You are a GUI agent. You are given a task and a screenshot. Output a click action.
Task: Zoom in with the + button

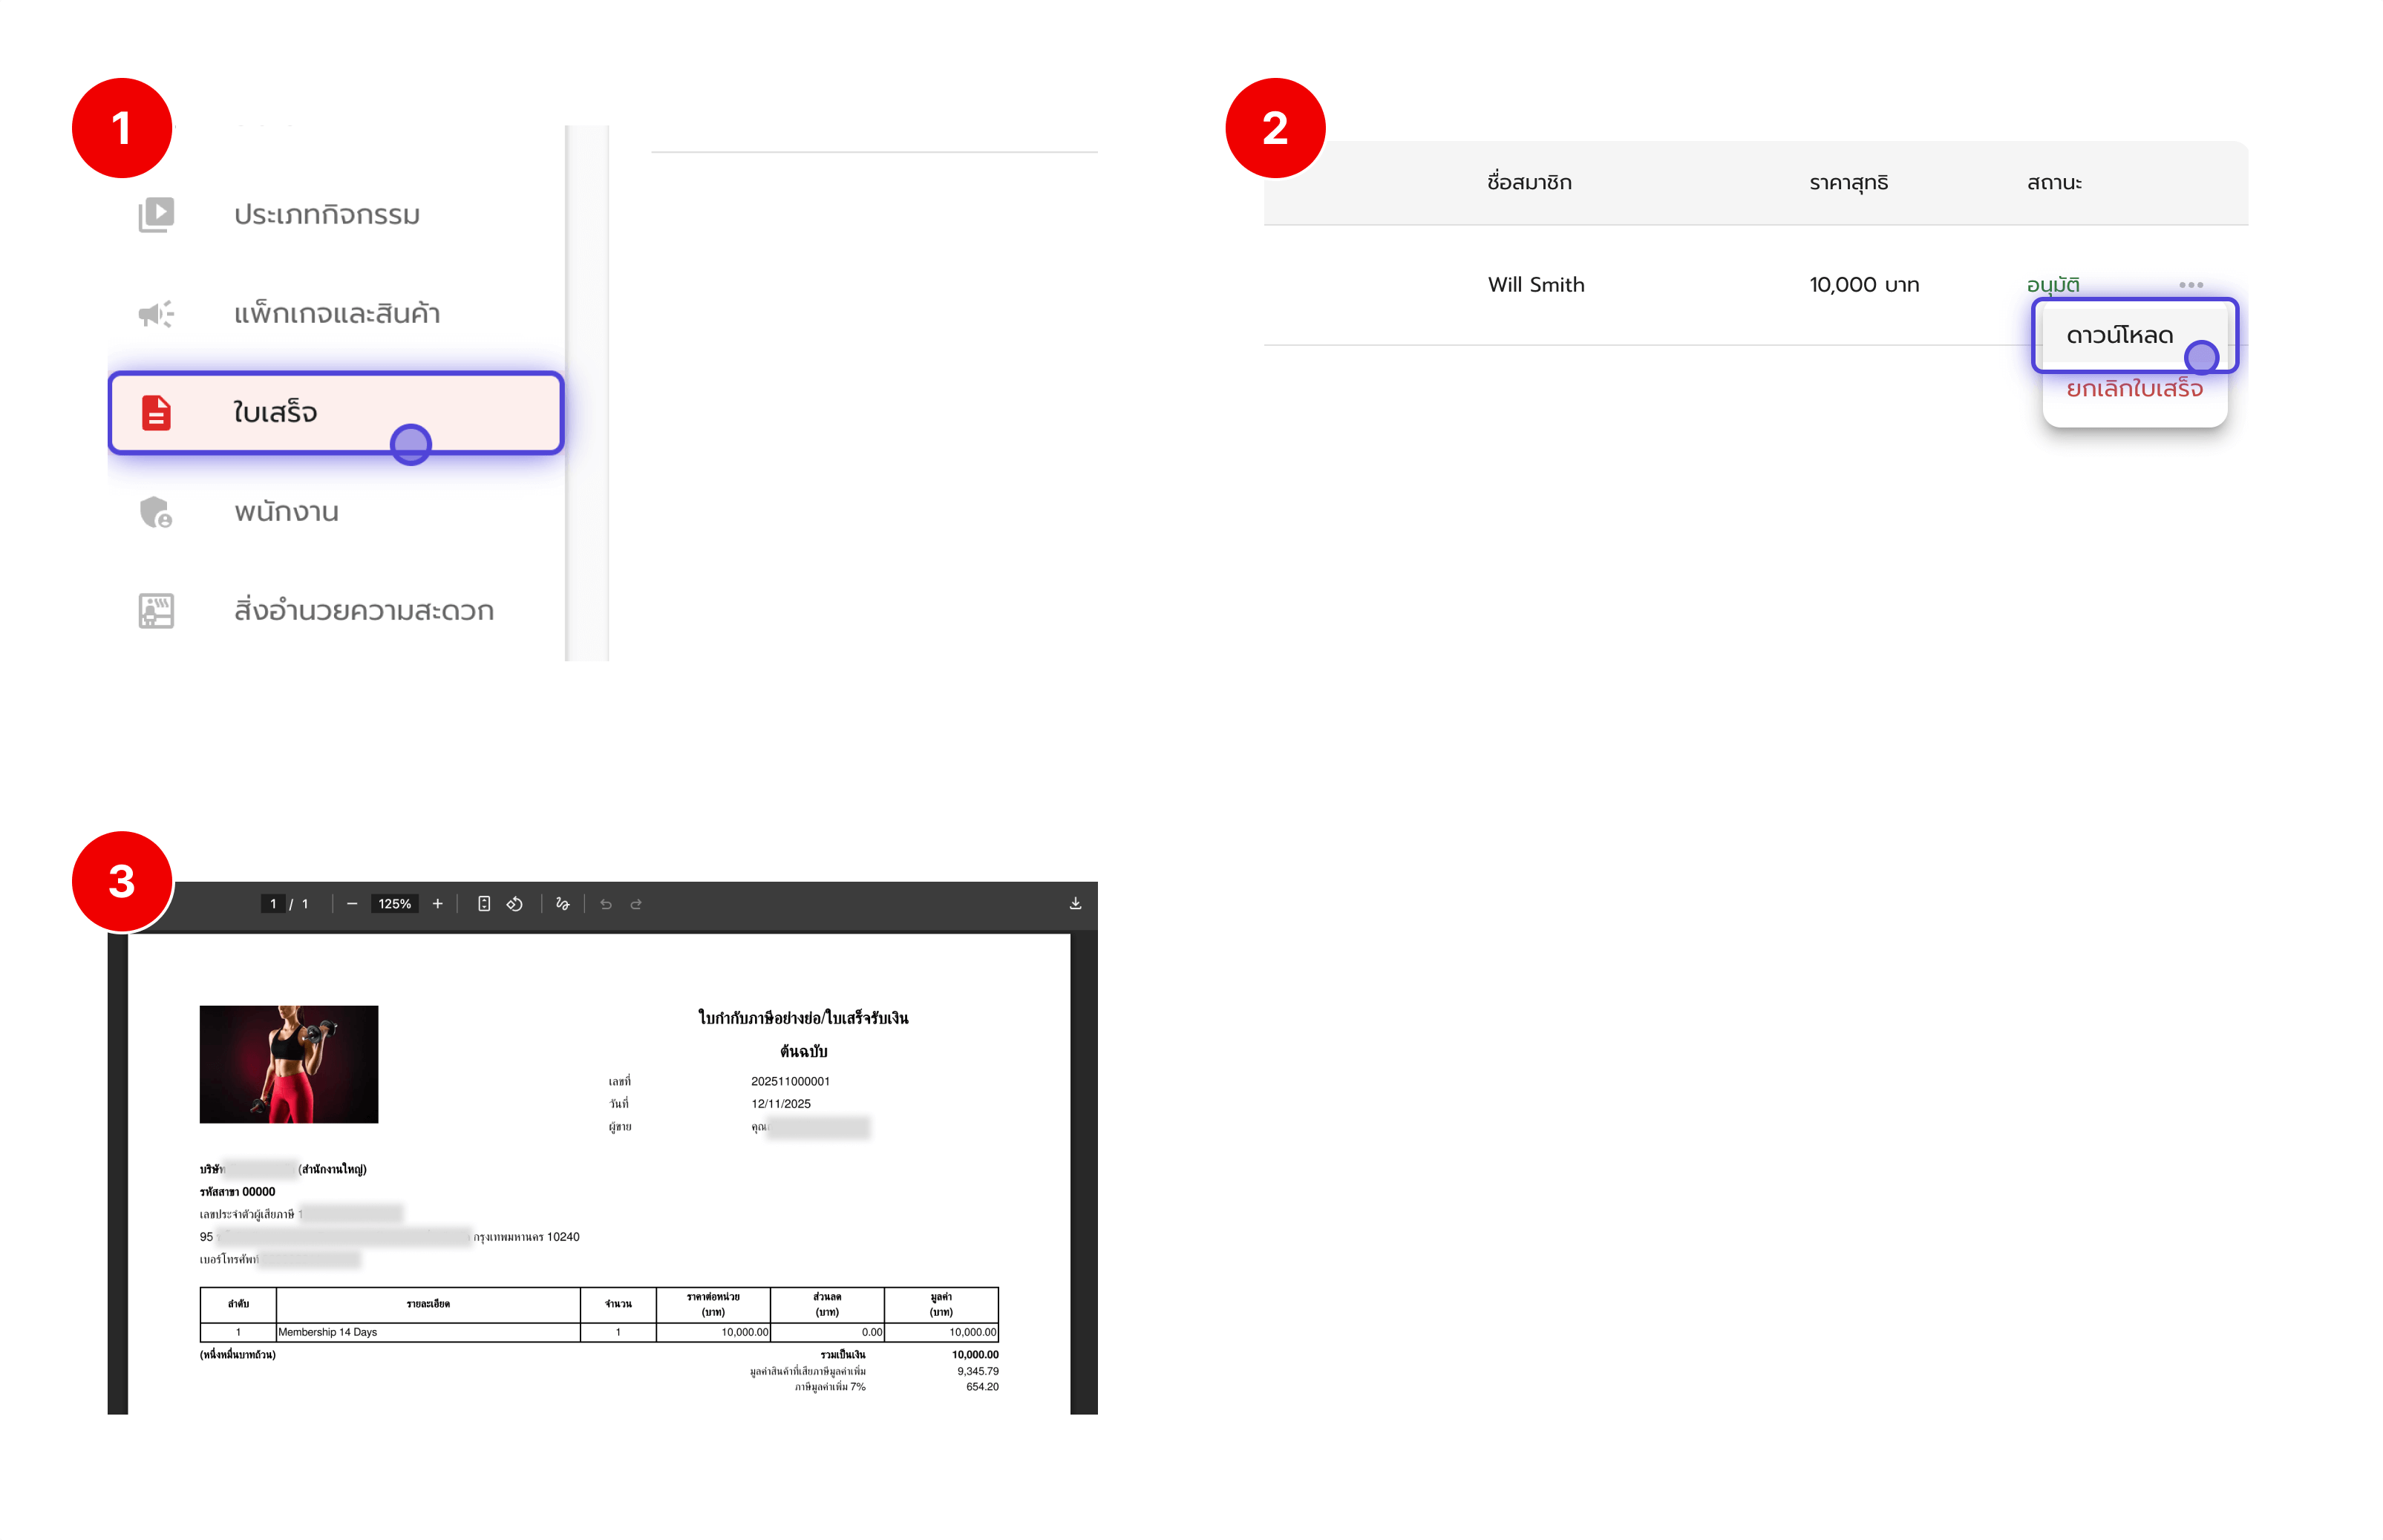coord(438,903)
